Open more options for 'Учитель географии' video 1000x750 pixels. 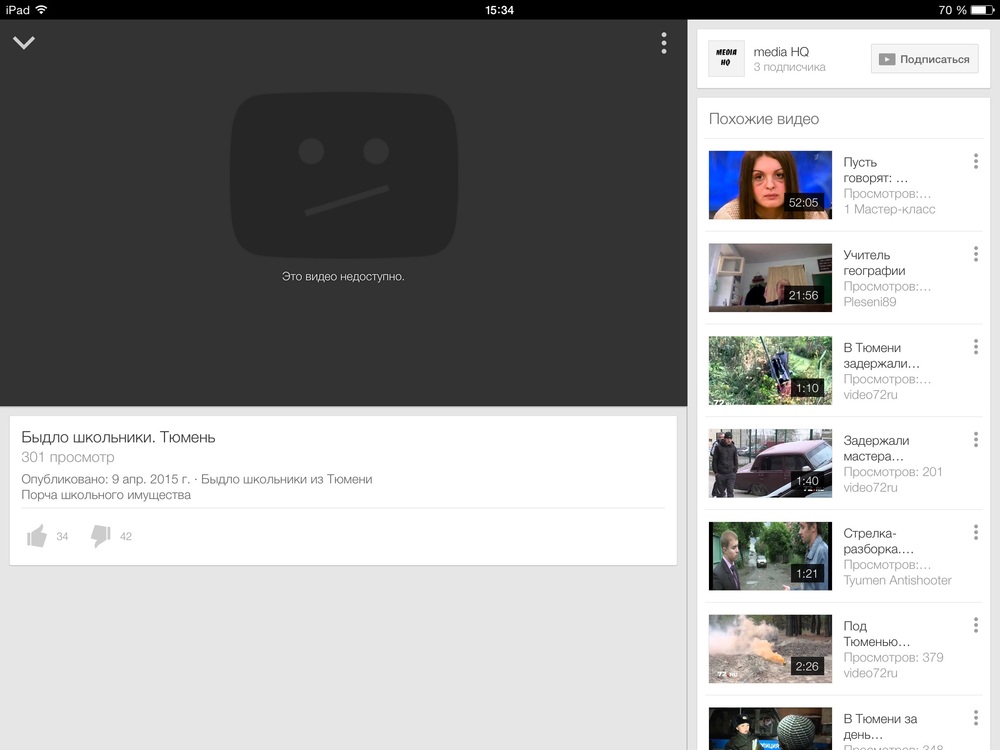pyautogui.click(x=976, y=254)
